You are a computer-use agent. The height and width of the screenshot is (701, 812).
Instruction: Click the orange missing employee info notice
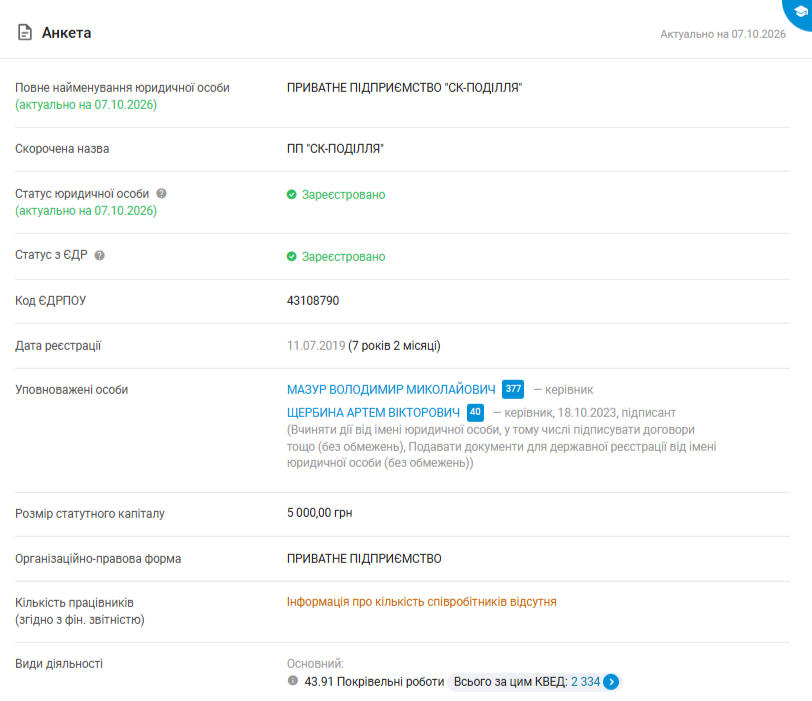click(x=422, y=602)
